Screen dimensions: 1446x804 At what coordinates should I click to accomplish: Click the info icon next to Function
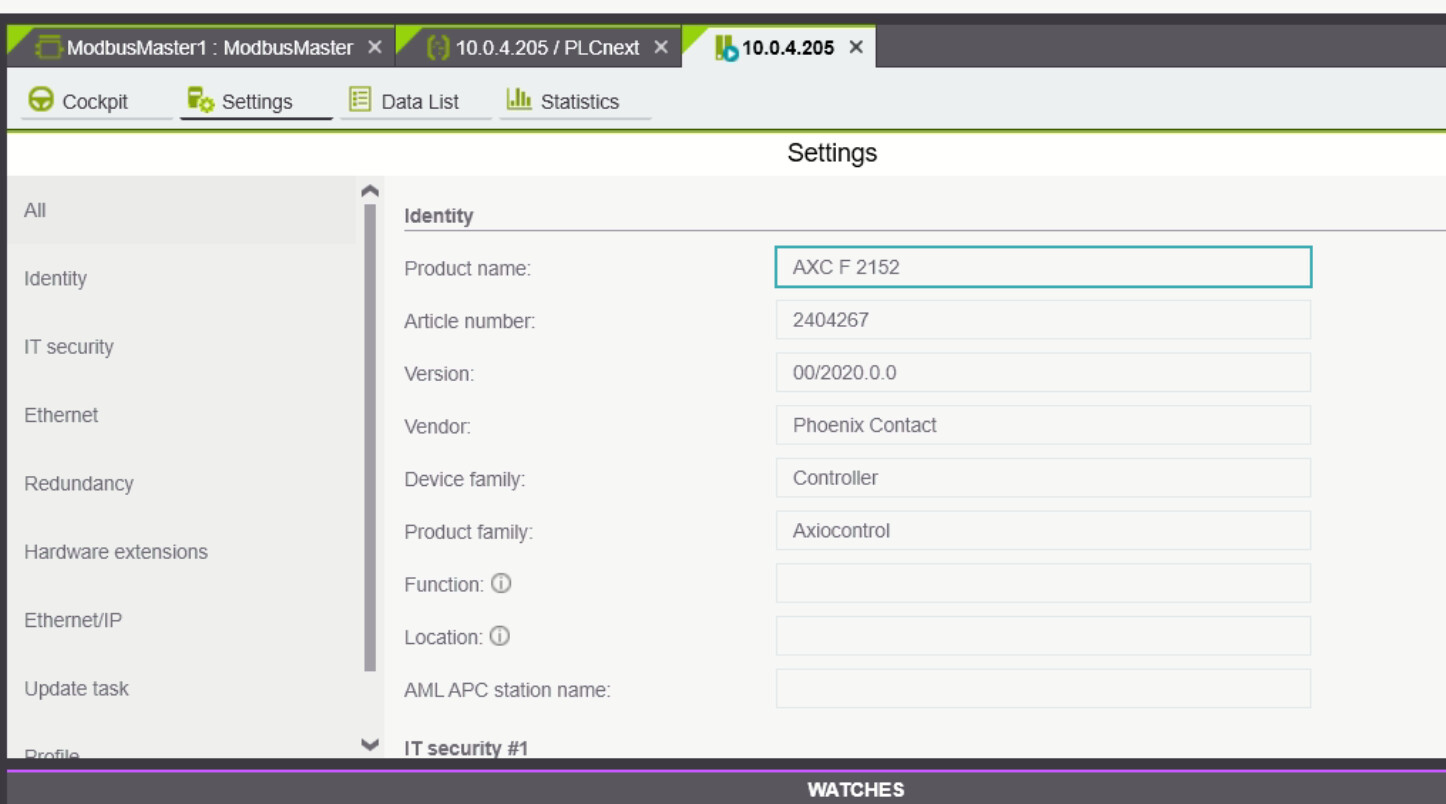click(501, 584)
